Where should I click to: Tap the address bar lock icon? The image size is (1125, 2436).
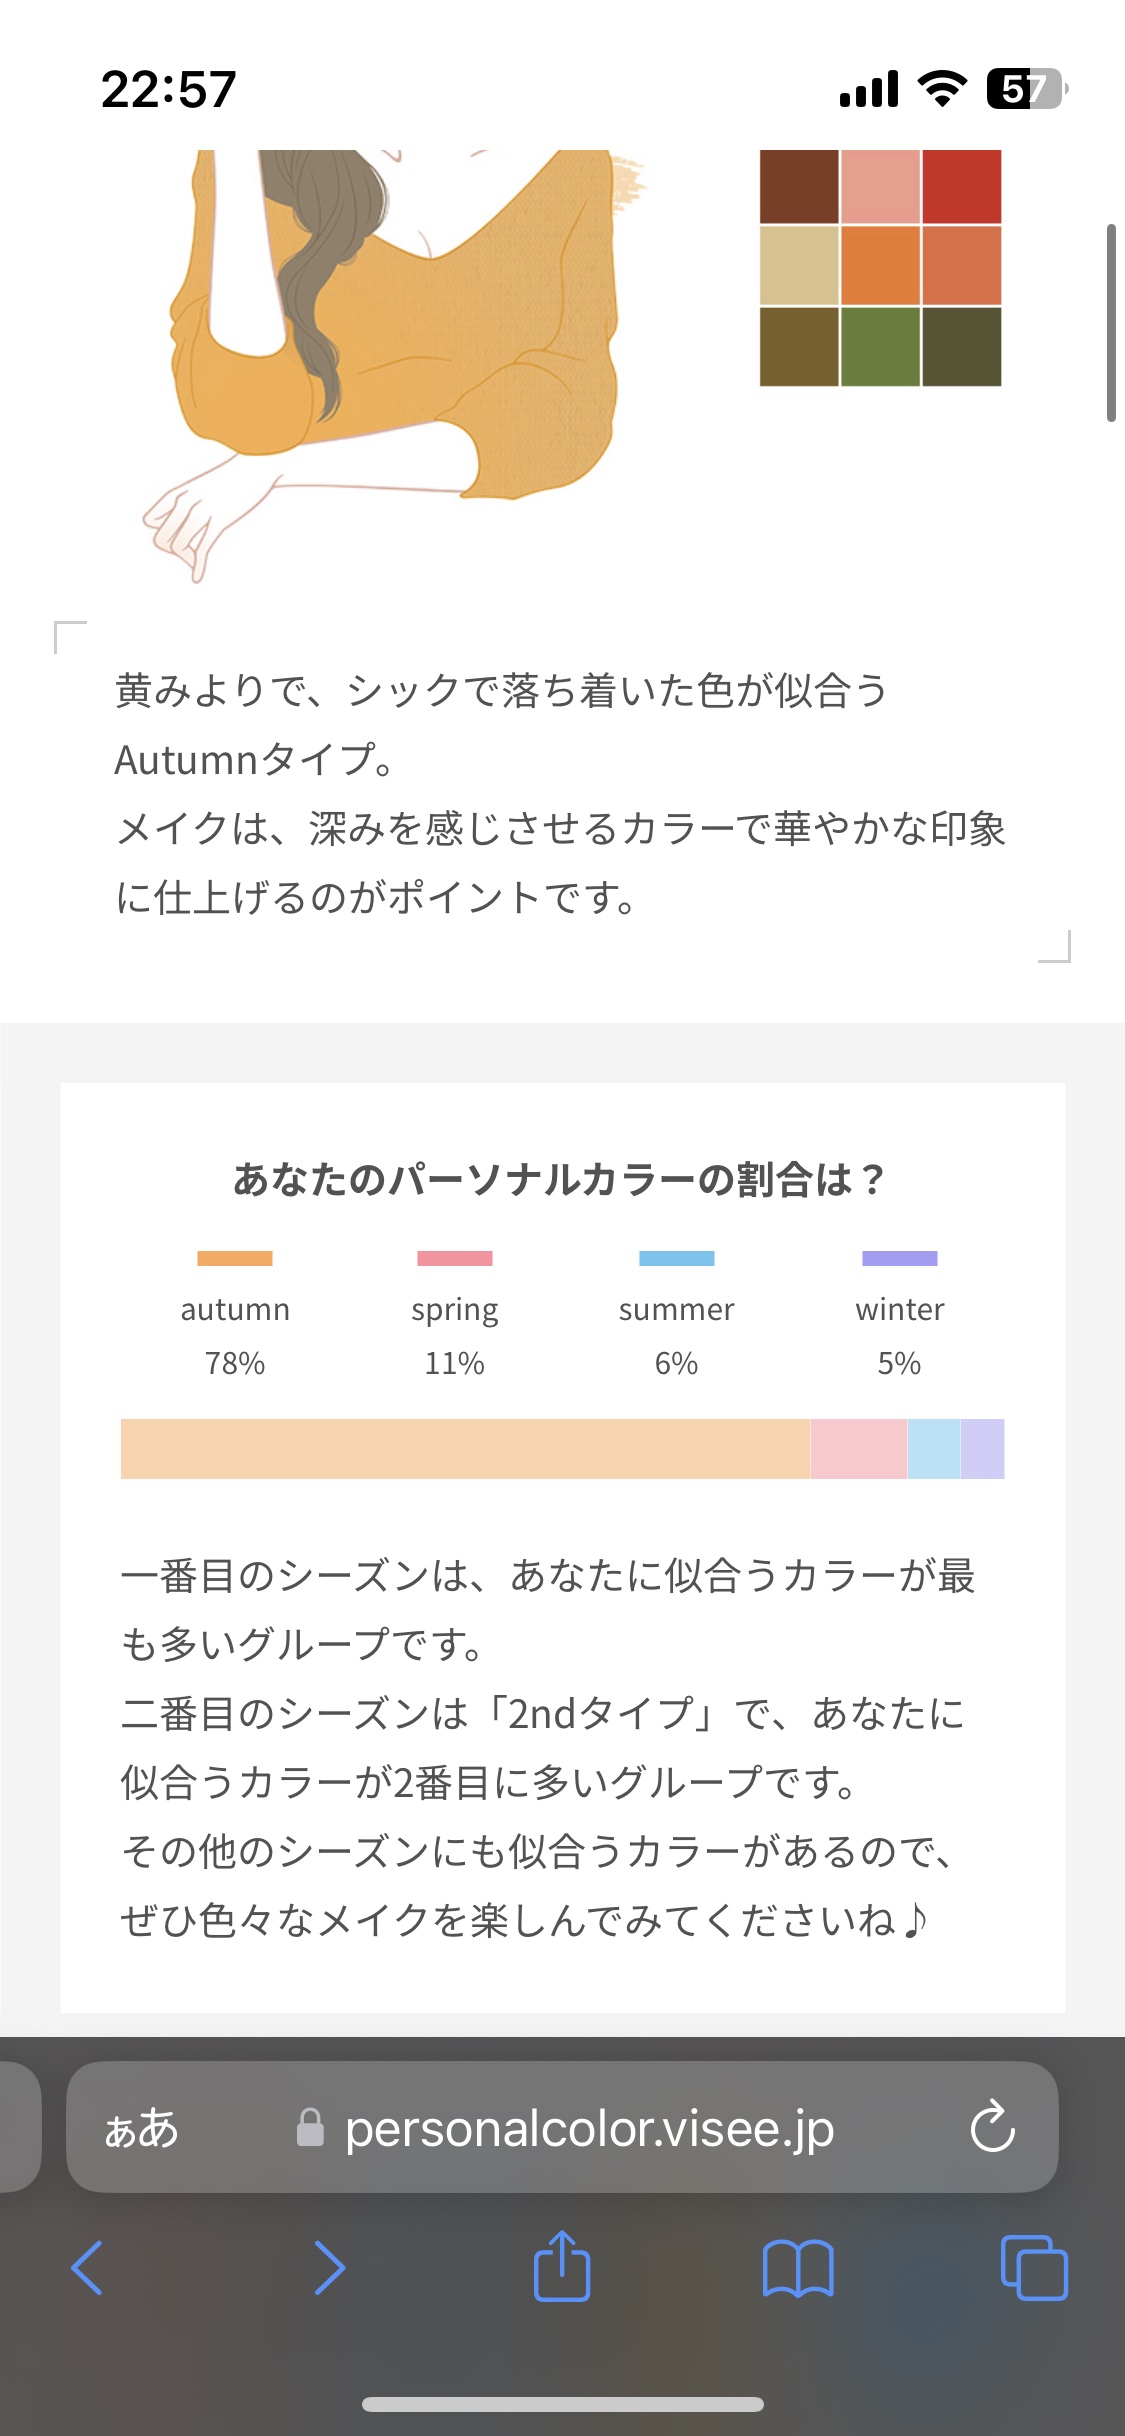coord(310,2128)
